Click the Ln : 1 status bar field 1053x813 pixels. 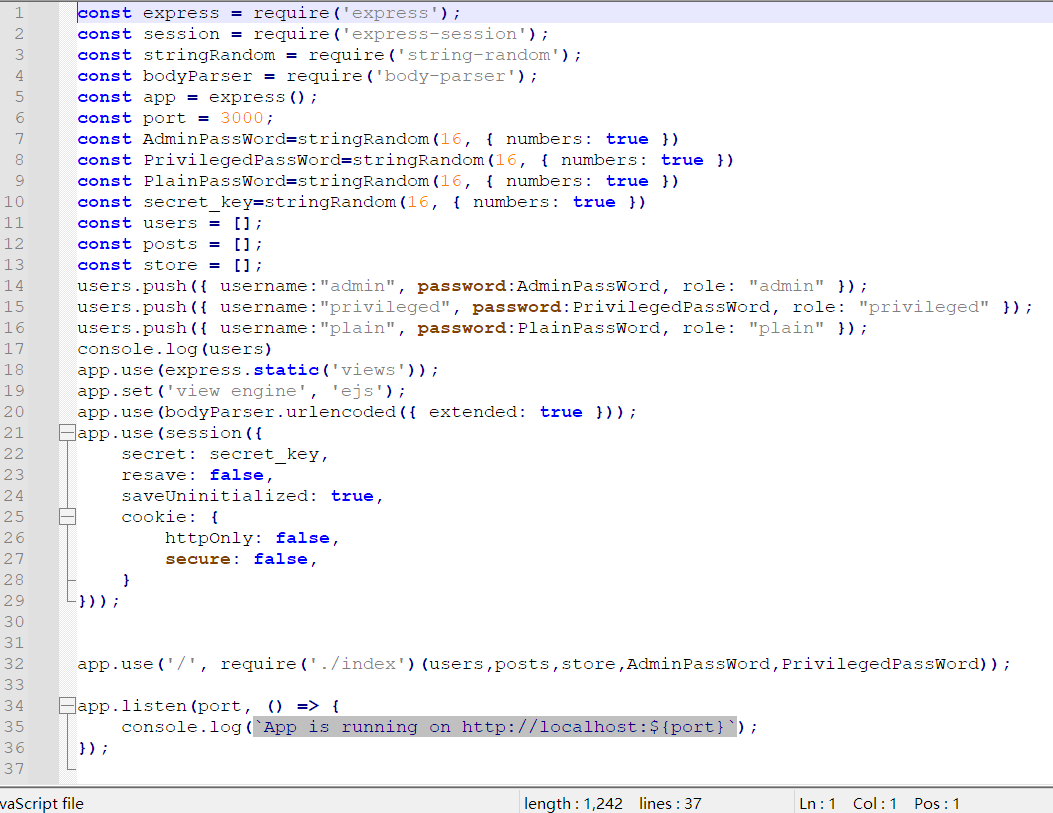pyautogui.click(x=817, y=803)
